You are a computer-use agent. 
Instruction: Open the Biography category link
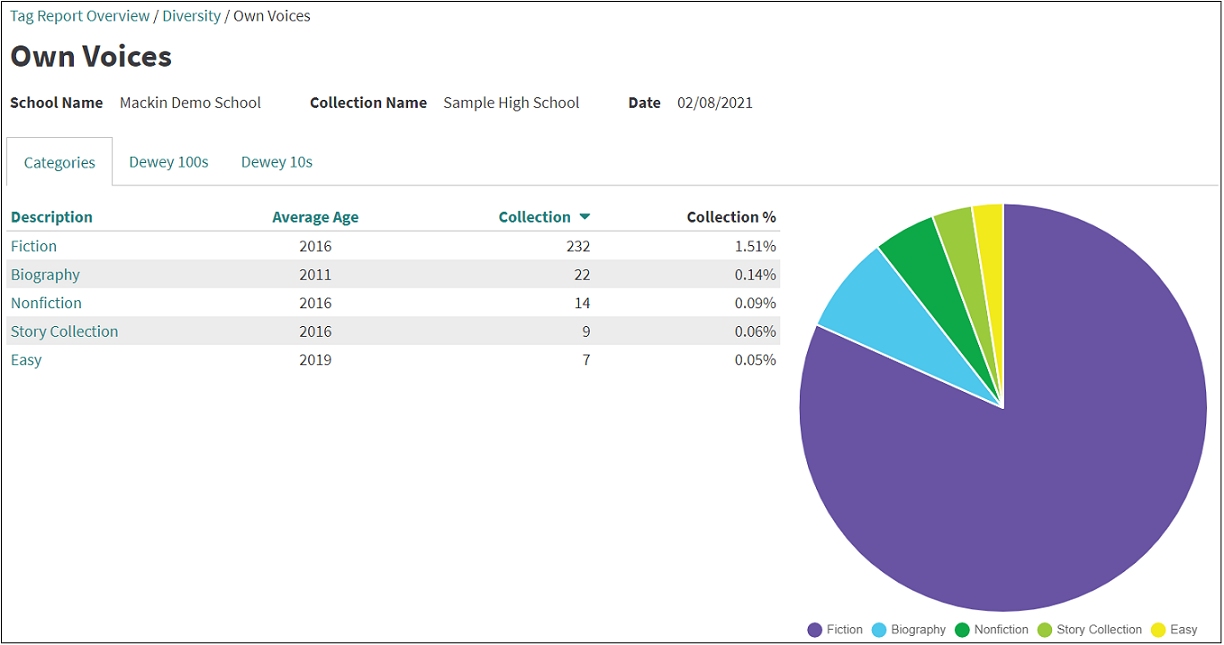pos(45,275)
